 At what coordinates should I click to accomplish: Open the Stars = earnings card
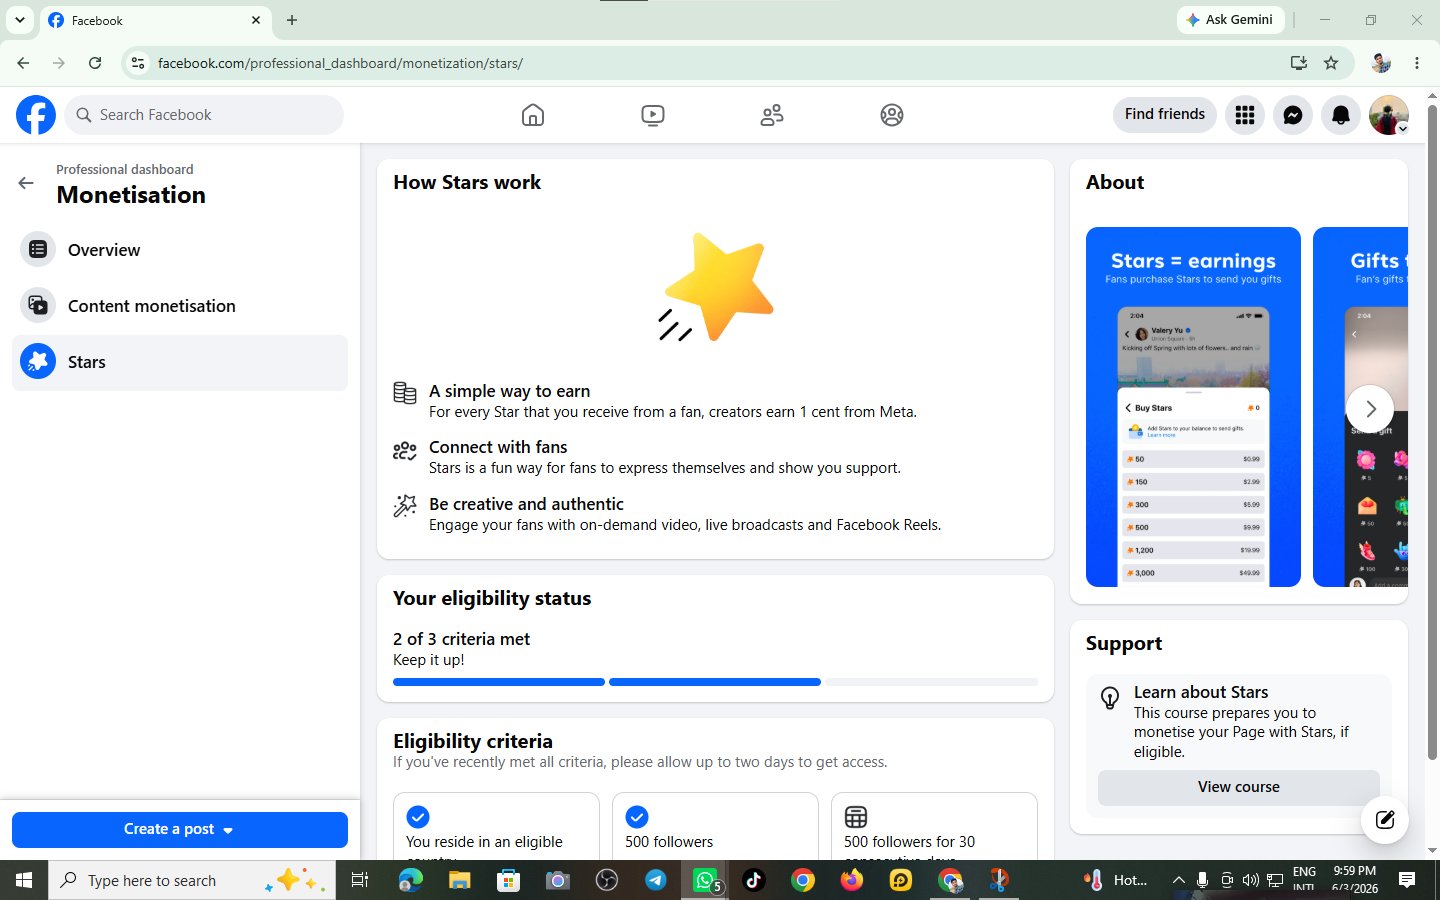tap(1193, 407)
